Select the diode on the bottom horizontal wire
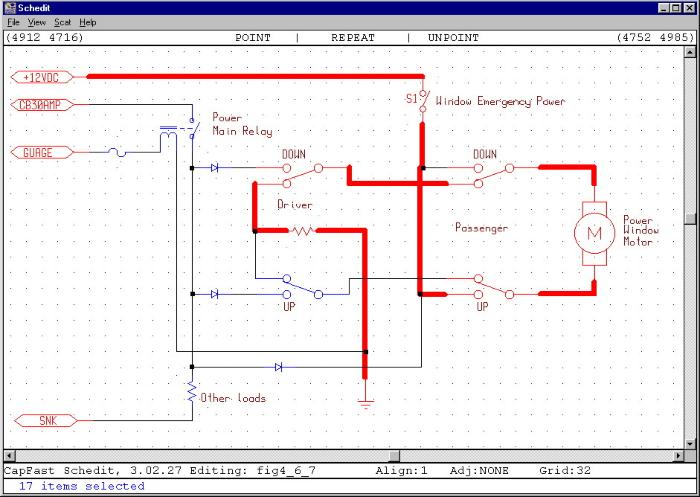 [x=278, y=367]
